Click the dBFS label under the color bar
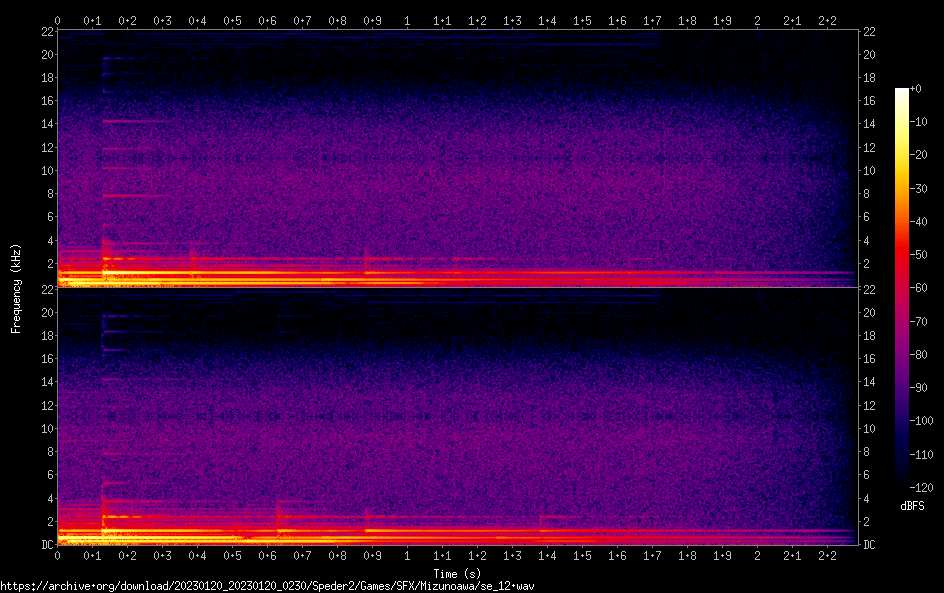944x593 pixels. 912,507
